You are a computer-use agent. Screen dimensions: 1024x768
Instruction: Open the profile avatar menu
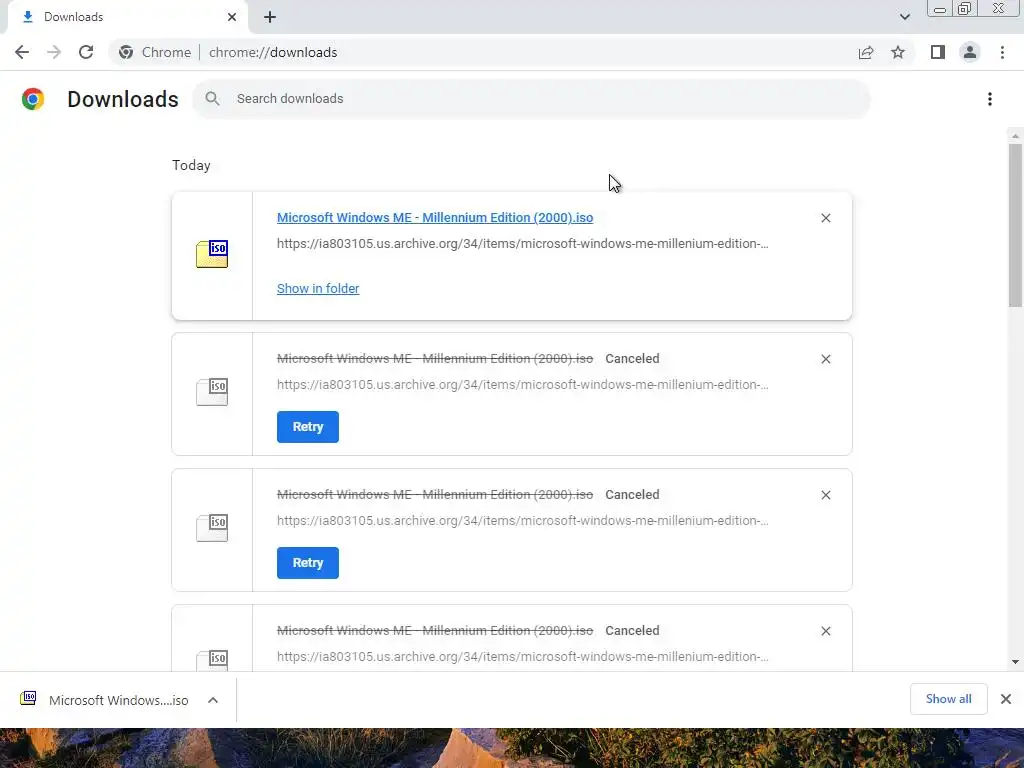coord(970,52)
